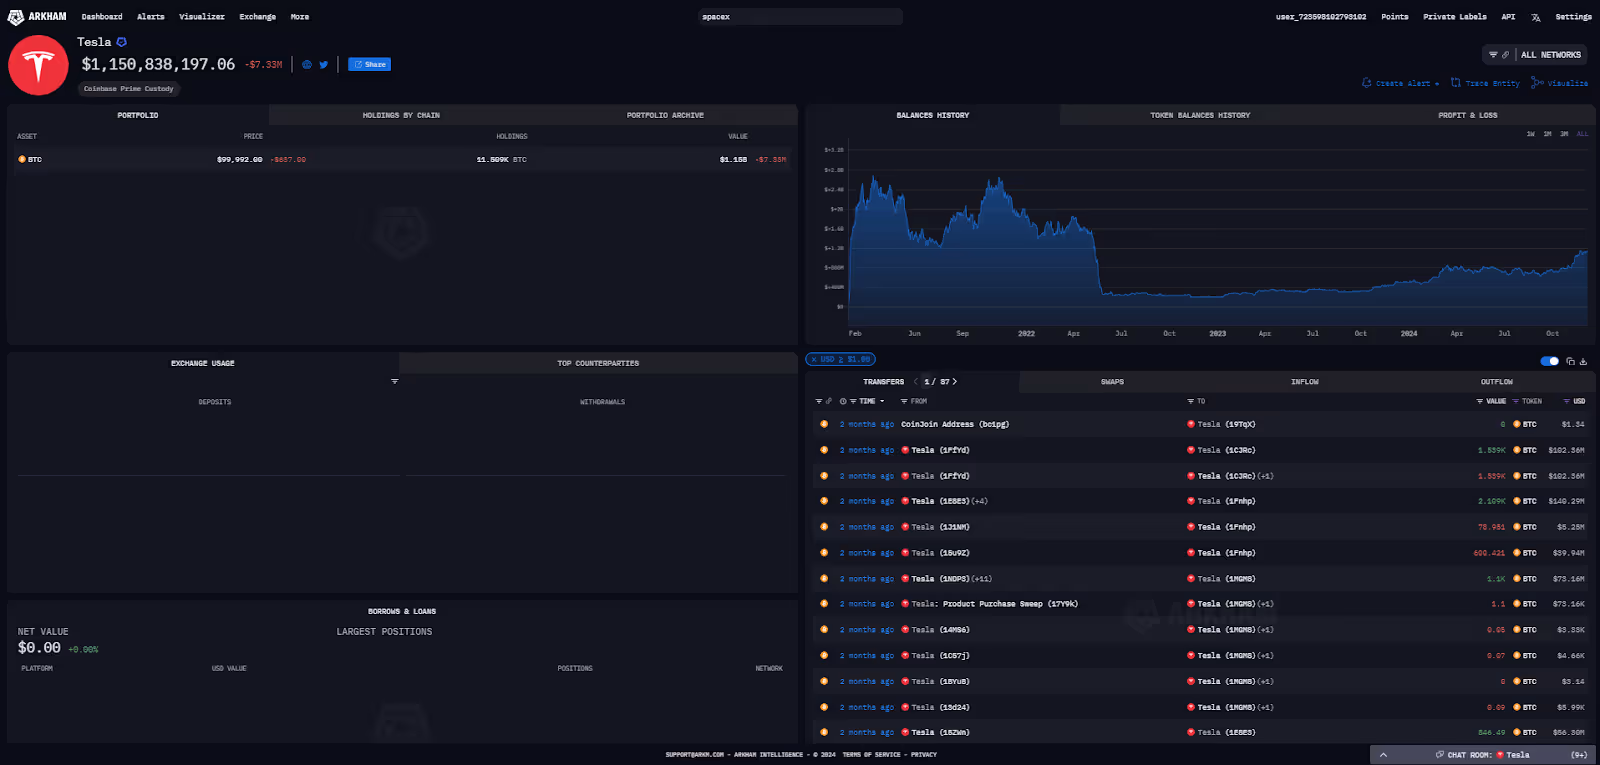Viewport: 1600px width, 765px height.
Task: Open Tesla's website globe icon
Action: pos(307,64)
